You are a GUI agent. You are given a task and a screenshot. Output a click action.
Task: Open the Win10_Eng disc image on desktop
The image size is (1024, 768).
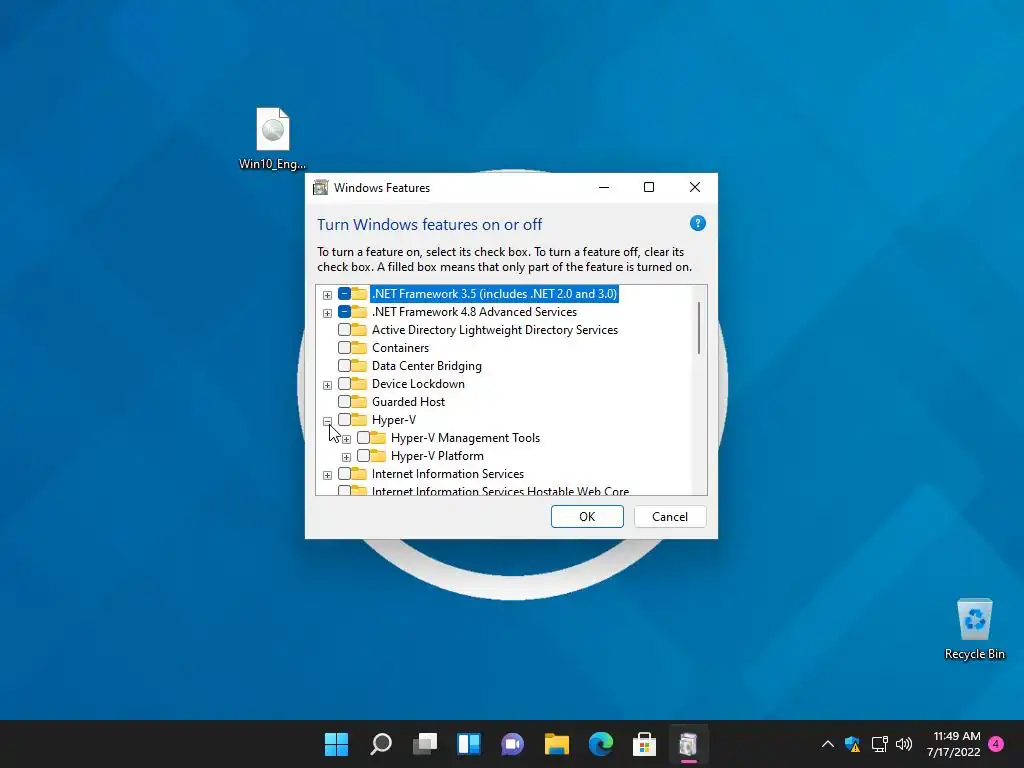click(272, 138)
